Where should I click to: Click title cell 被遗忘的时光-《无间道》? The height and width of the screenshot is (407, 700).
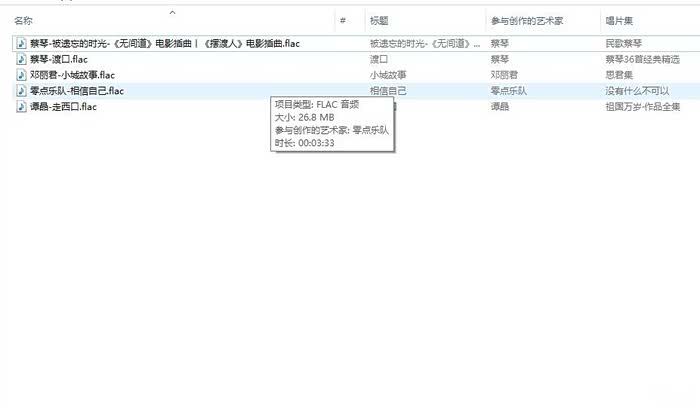425,43
